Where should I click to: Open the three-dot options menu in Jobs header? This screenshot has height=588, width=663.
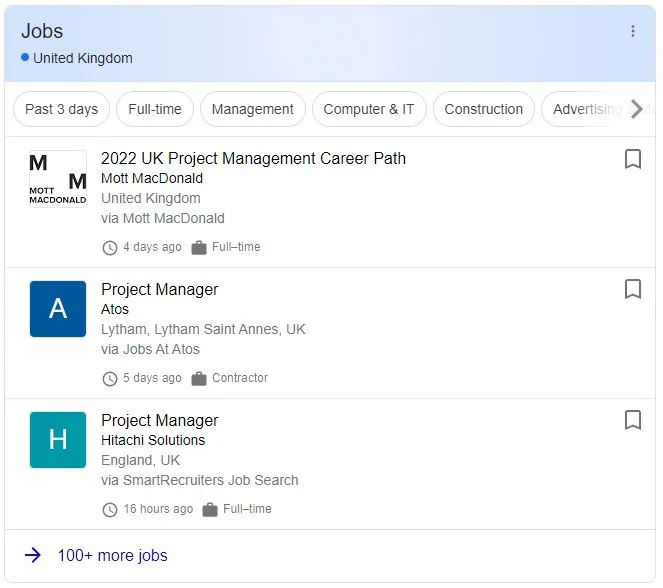click(633, 31)
